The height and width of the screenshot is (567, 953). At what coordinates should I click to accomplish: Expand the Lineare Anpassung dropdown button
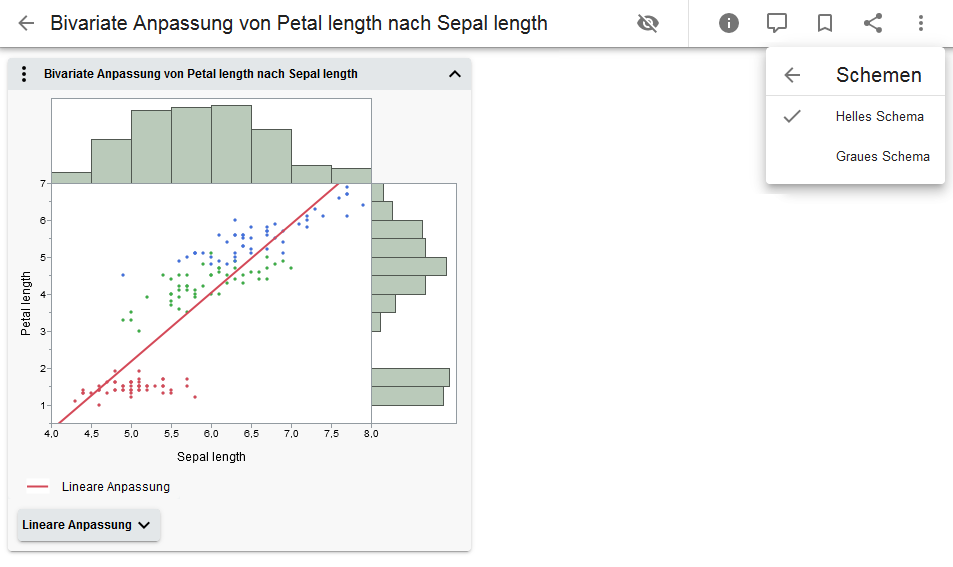coord(89,525)
